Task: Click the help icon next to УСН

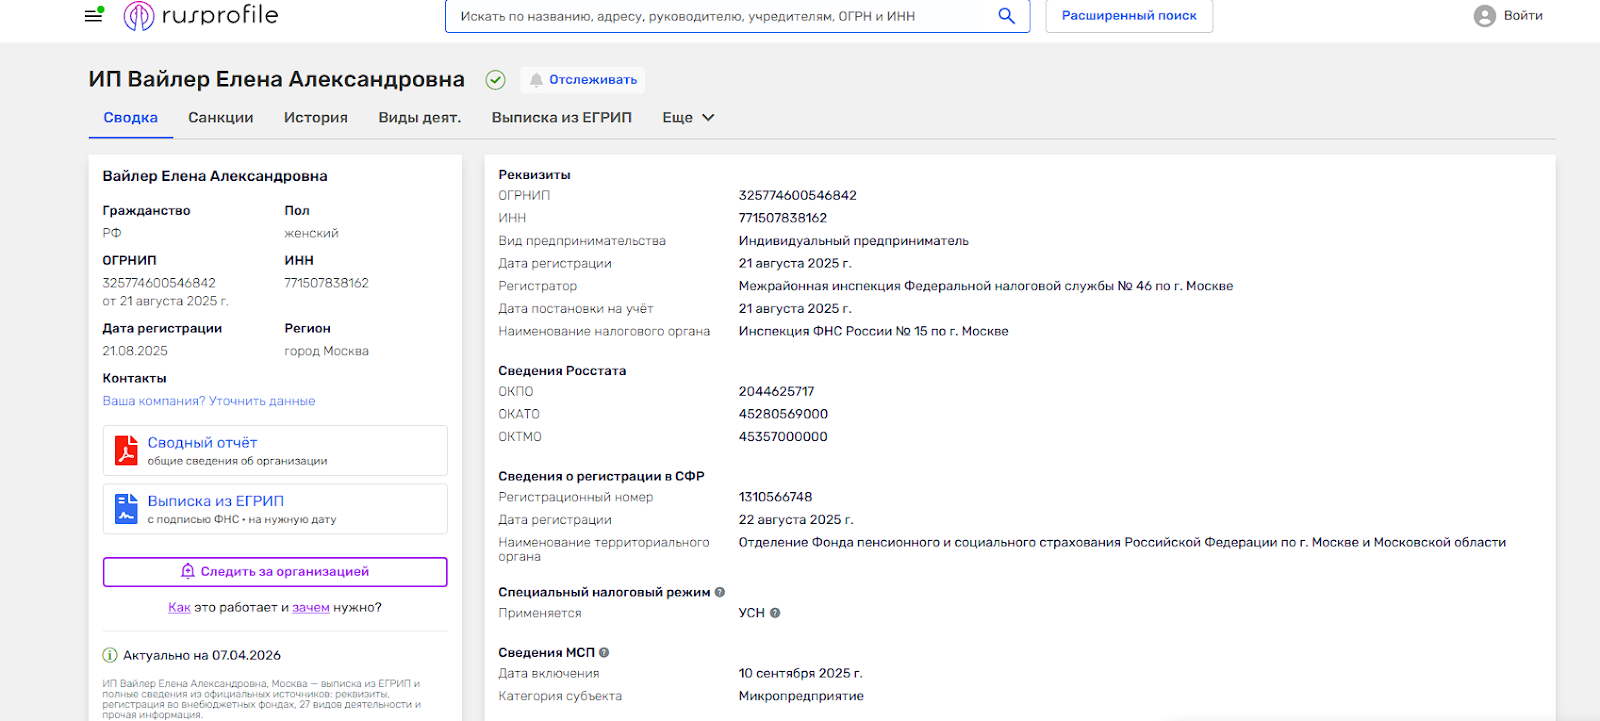Action: pyautogui.click(x=775, y=613)
